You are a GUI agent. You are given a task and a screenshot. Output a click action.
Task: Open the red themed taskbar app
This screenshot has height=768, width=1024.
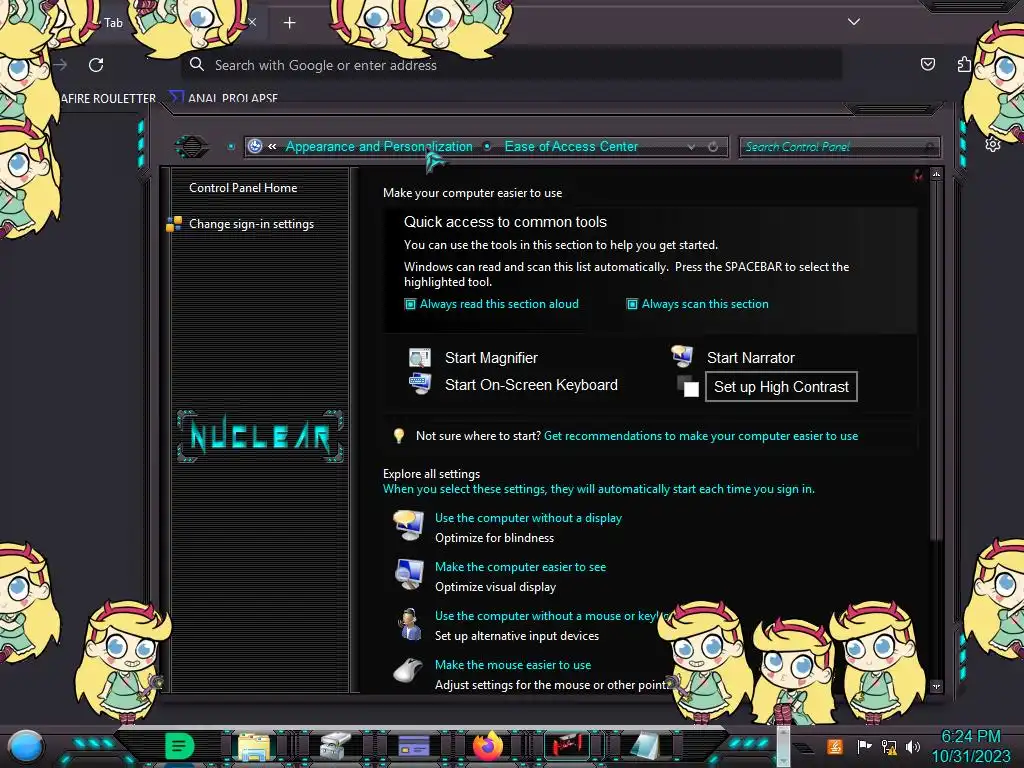(567, 746)
